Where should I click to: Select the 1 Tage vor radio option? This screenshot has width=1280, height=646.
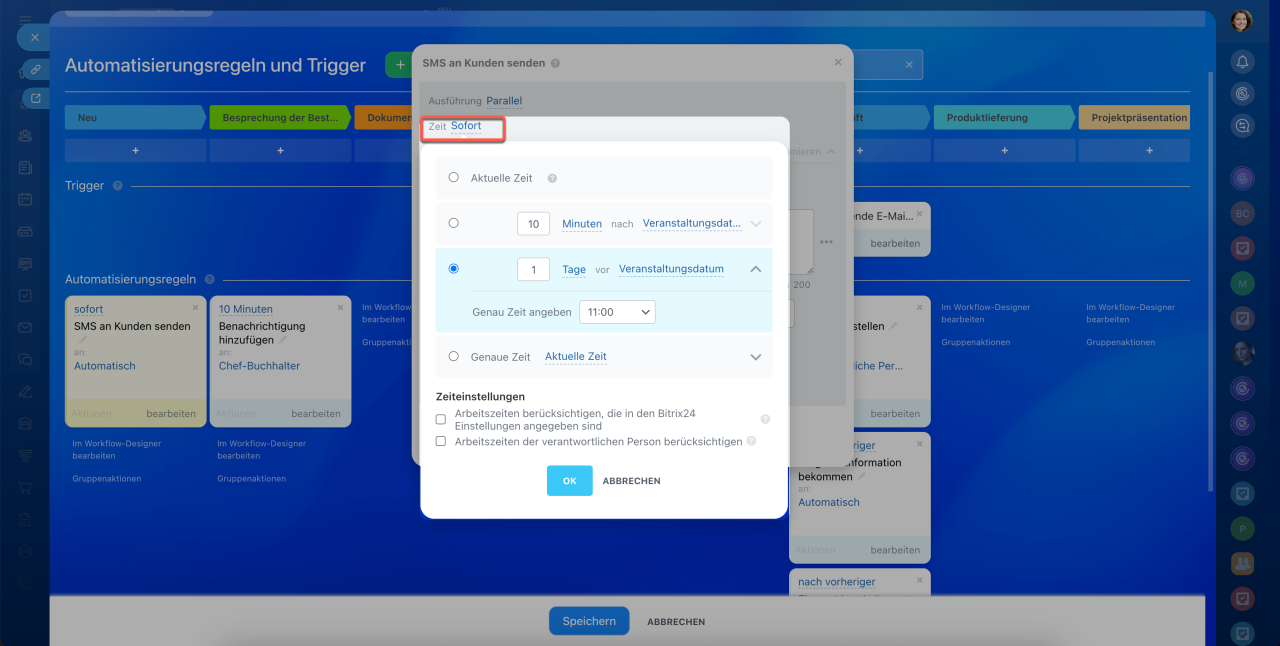pyautogui.click(x=454, y=269)
